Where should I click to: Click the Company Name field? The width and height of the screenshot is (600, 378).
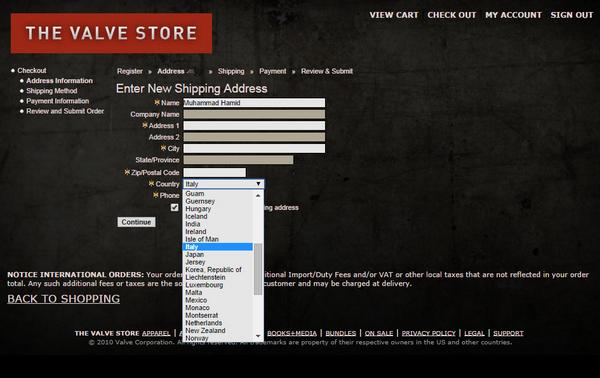click(254, 114)
